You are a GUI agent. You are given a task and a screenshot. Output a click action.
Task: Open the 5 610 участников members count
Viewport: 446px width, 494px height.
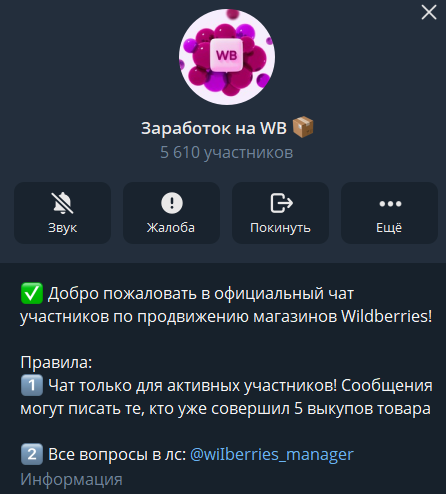227,152
